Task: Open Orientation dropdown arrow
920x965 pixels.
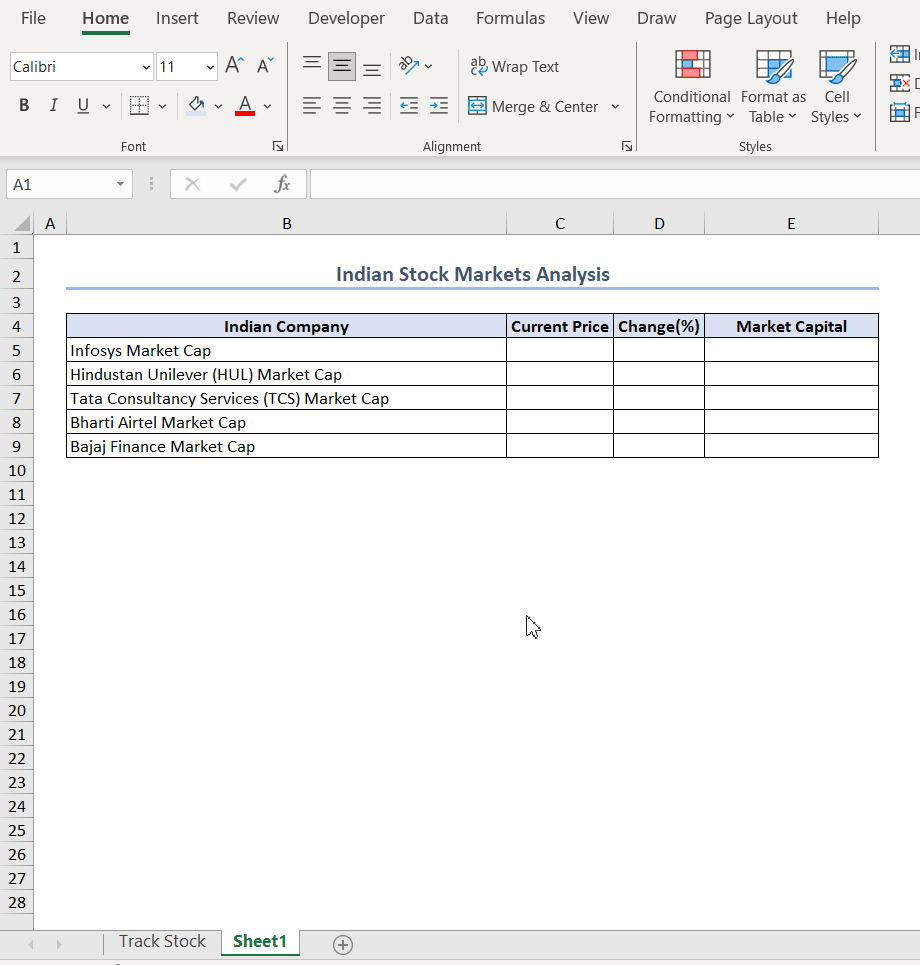Action: click(429, 66)
